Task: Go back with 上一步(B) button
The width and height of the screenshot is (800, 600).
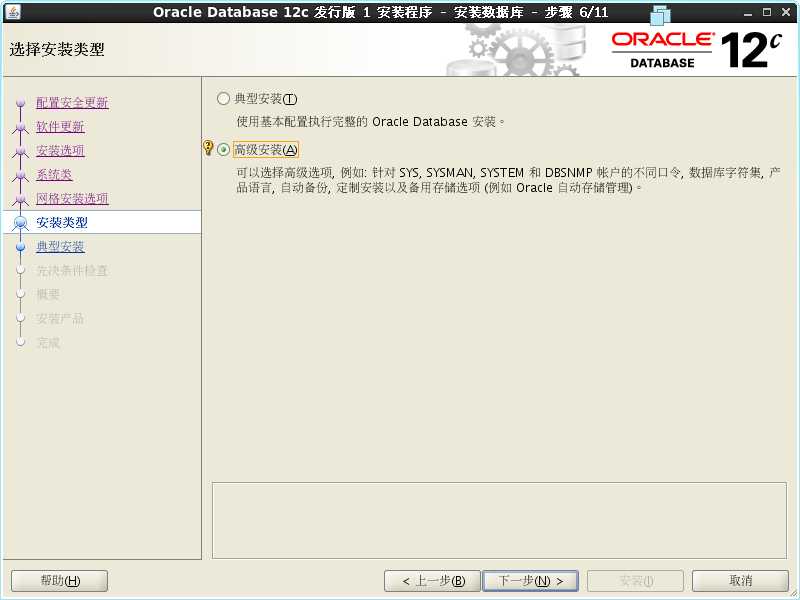Action: click(x=432, y=581)
